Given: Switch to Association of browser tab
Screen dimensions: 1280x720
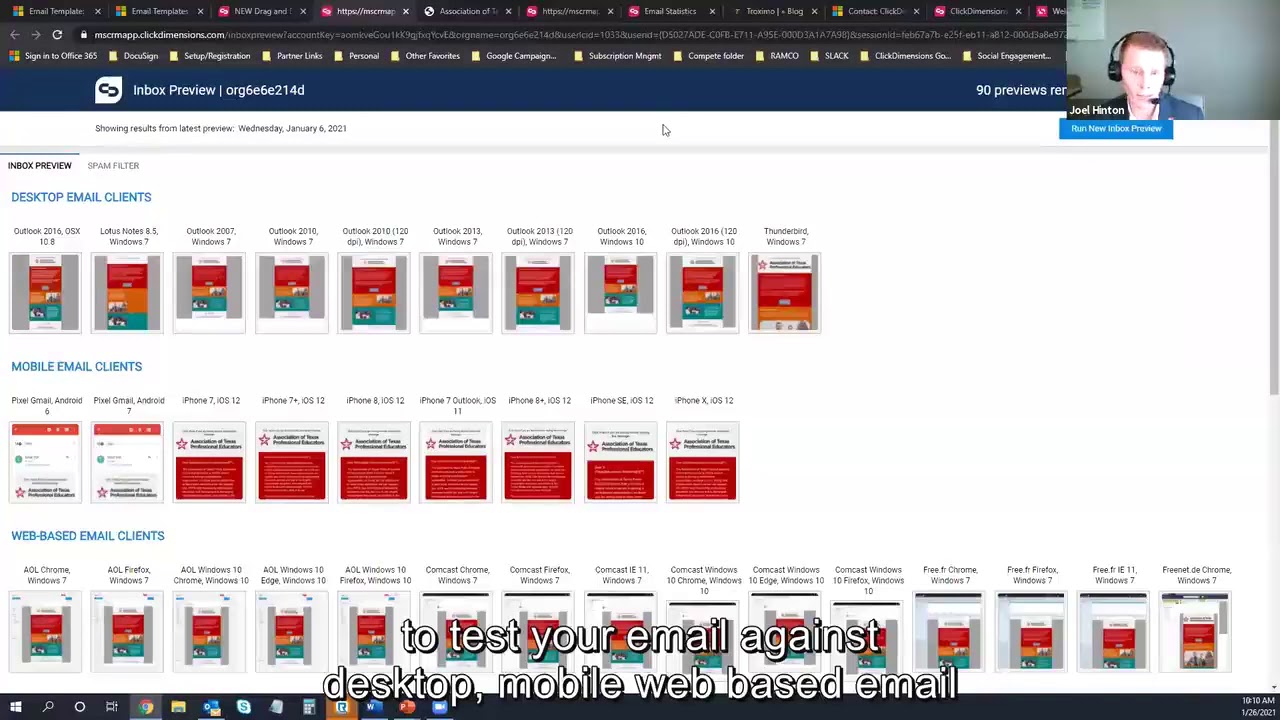Looking at the screenshot, I should tap(468, 11).
